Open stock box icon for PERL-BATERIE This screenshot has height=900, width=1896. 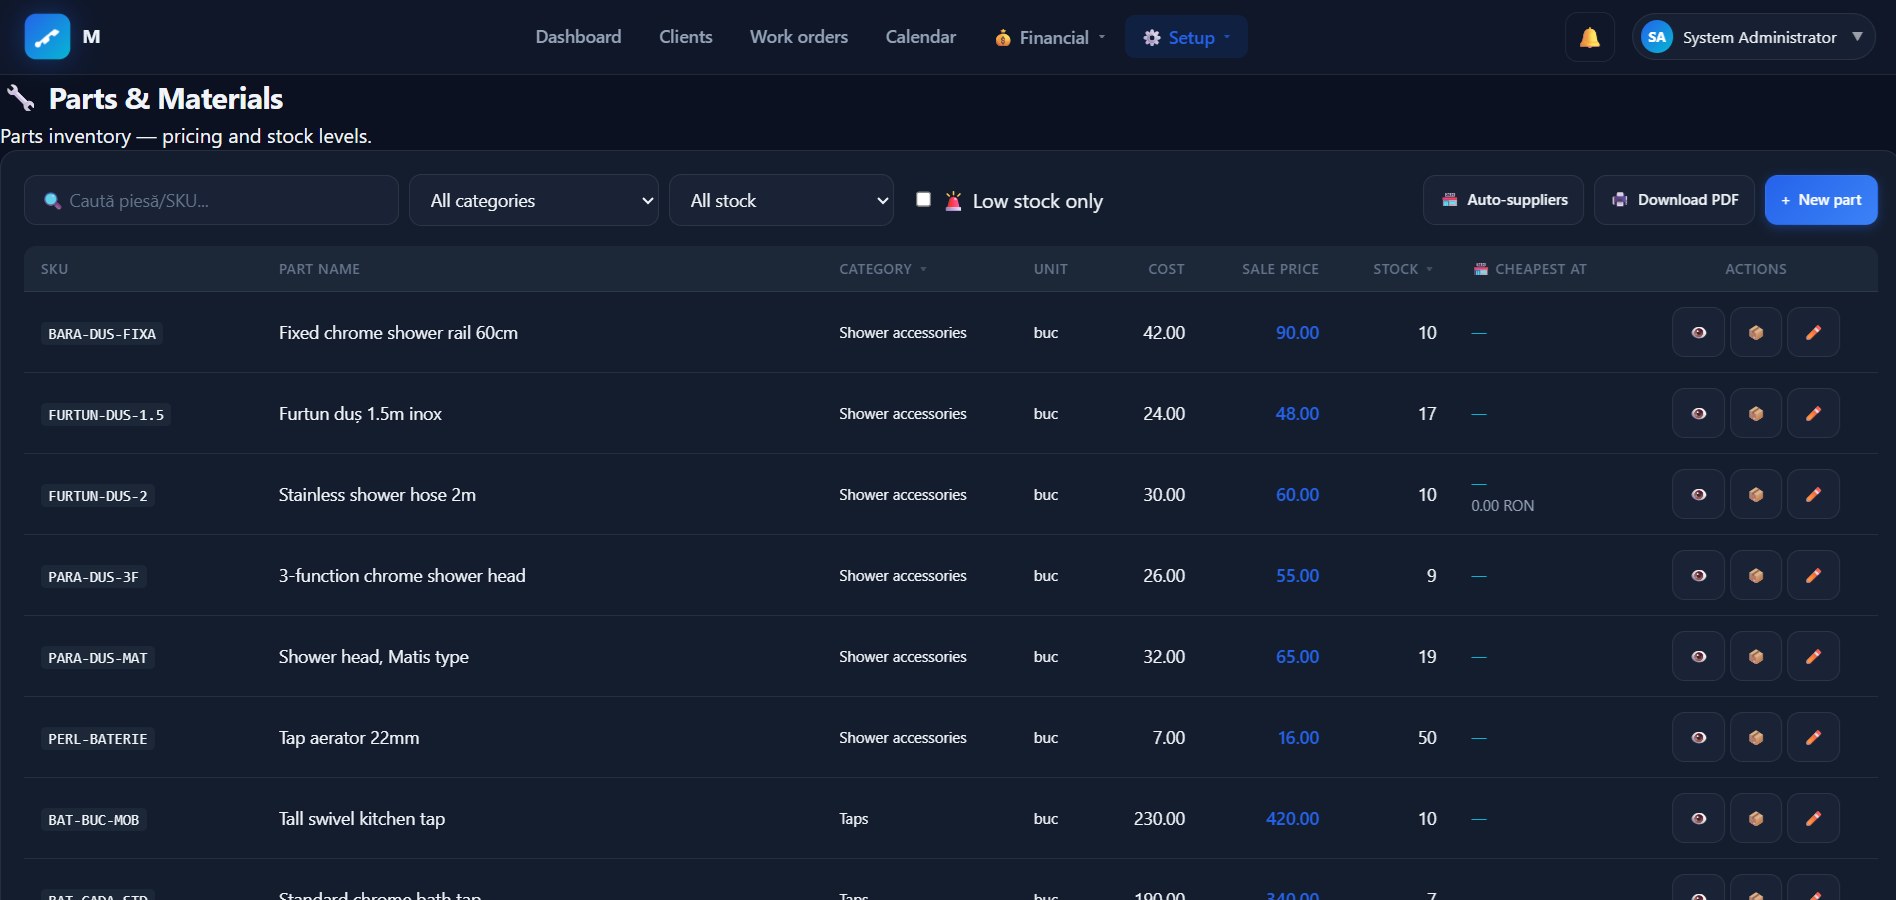click(x=1755, y=737)
